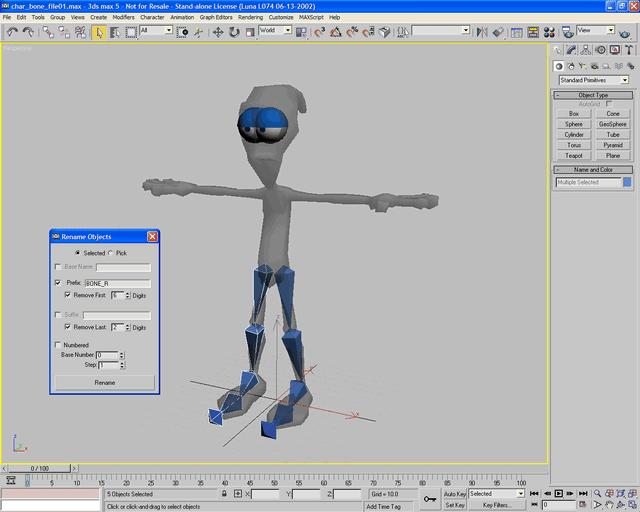The height and width of the screenshot is (512, 640).
Task: Click the Undo arrow in main toolbar
Action: pyautogui.click(x=11, y=32)
